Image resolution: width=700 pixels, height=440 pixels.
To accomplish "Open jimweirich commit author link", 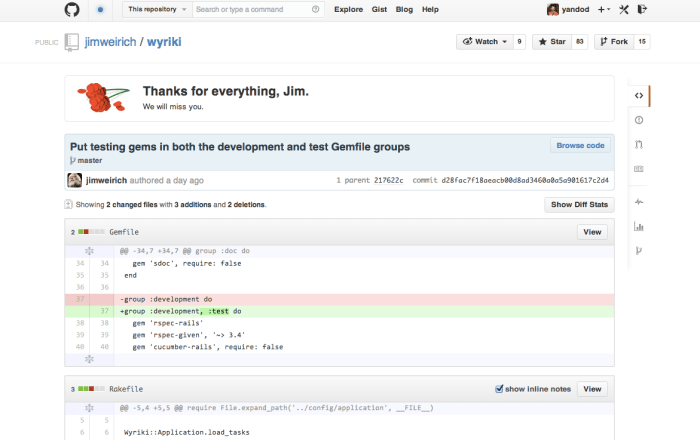I will coord(106,180).
